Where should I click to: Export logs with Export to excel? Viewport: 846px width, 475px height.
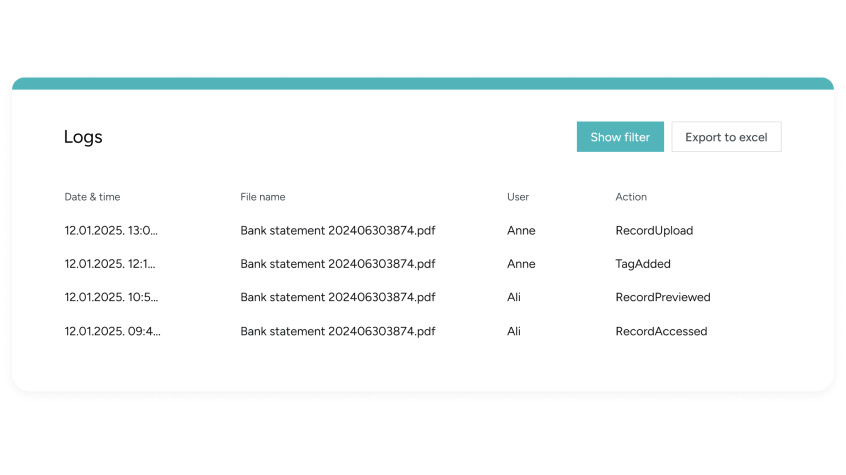(726, 137)
